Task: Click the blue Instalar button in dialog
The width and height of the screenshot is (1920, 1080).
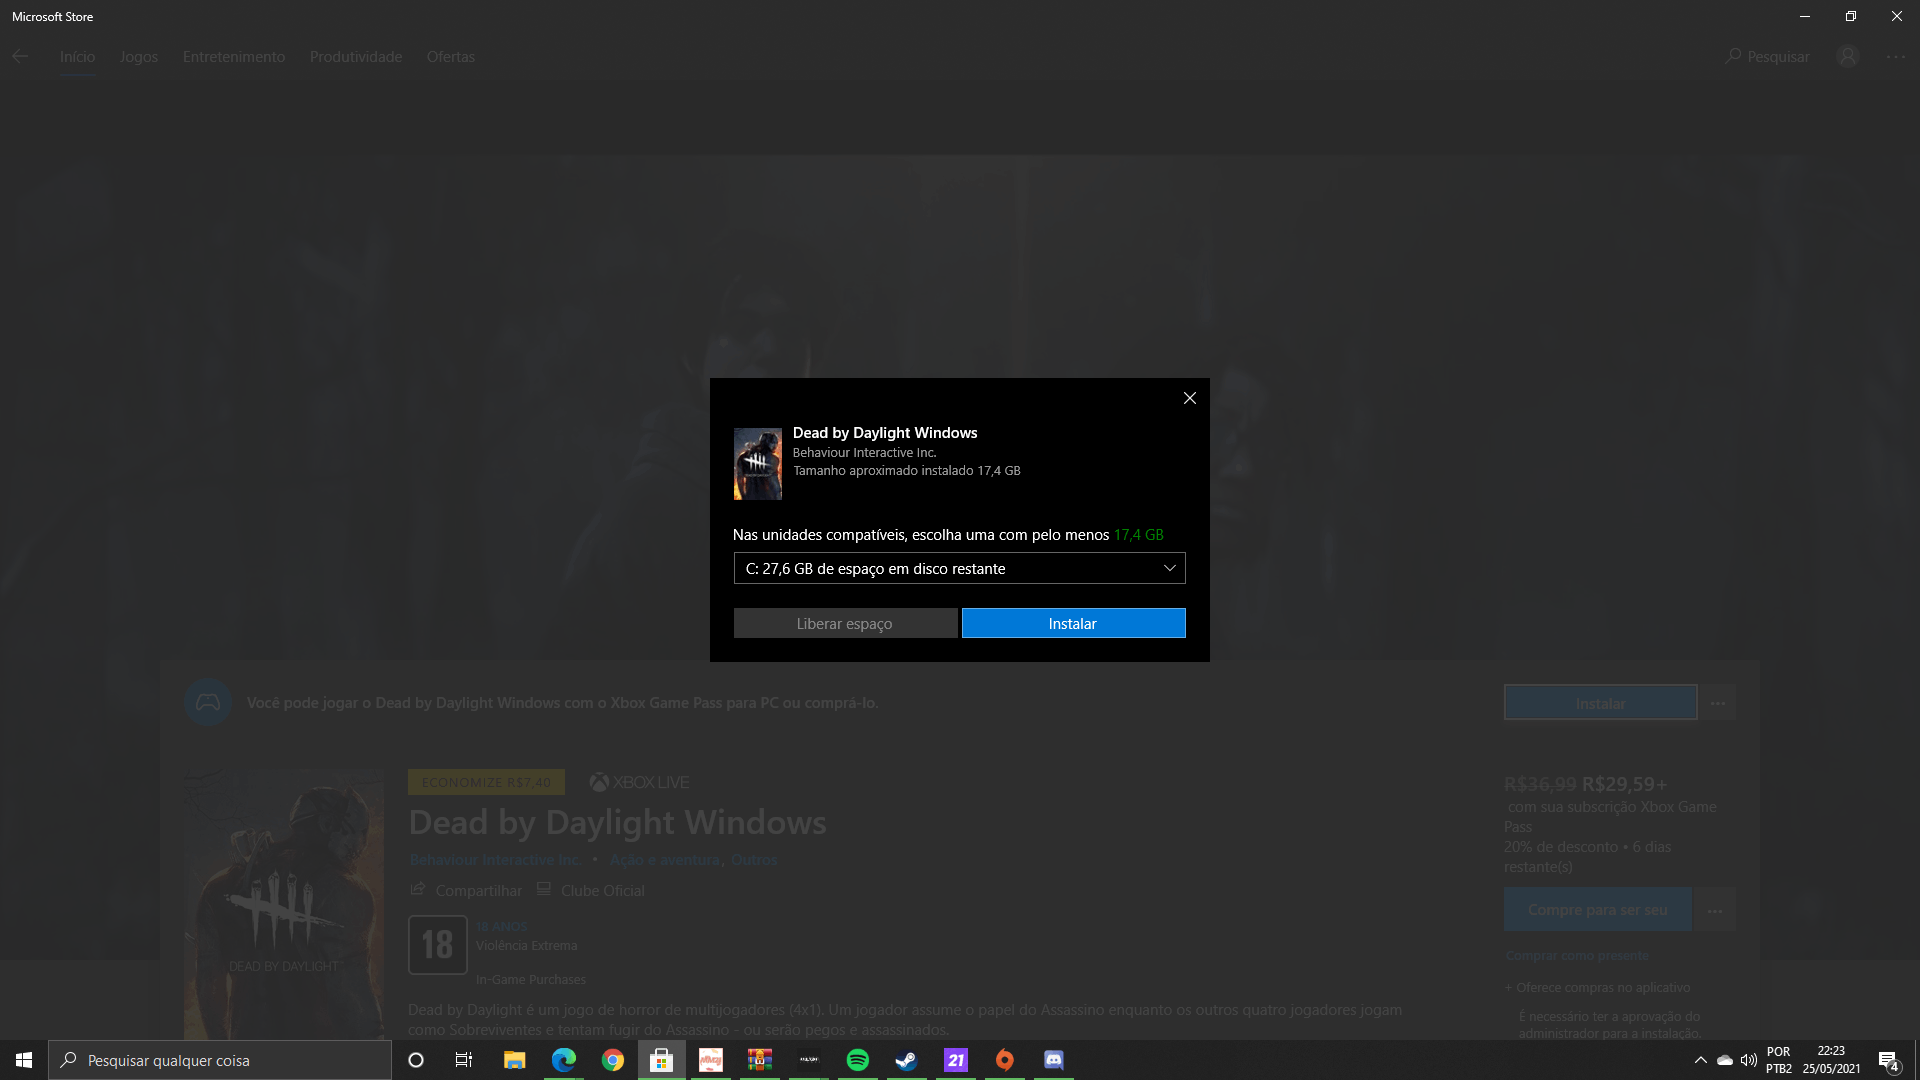Action: 1073,623
